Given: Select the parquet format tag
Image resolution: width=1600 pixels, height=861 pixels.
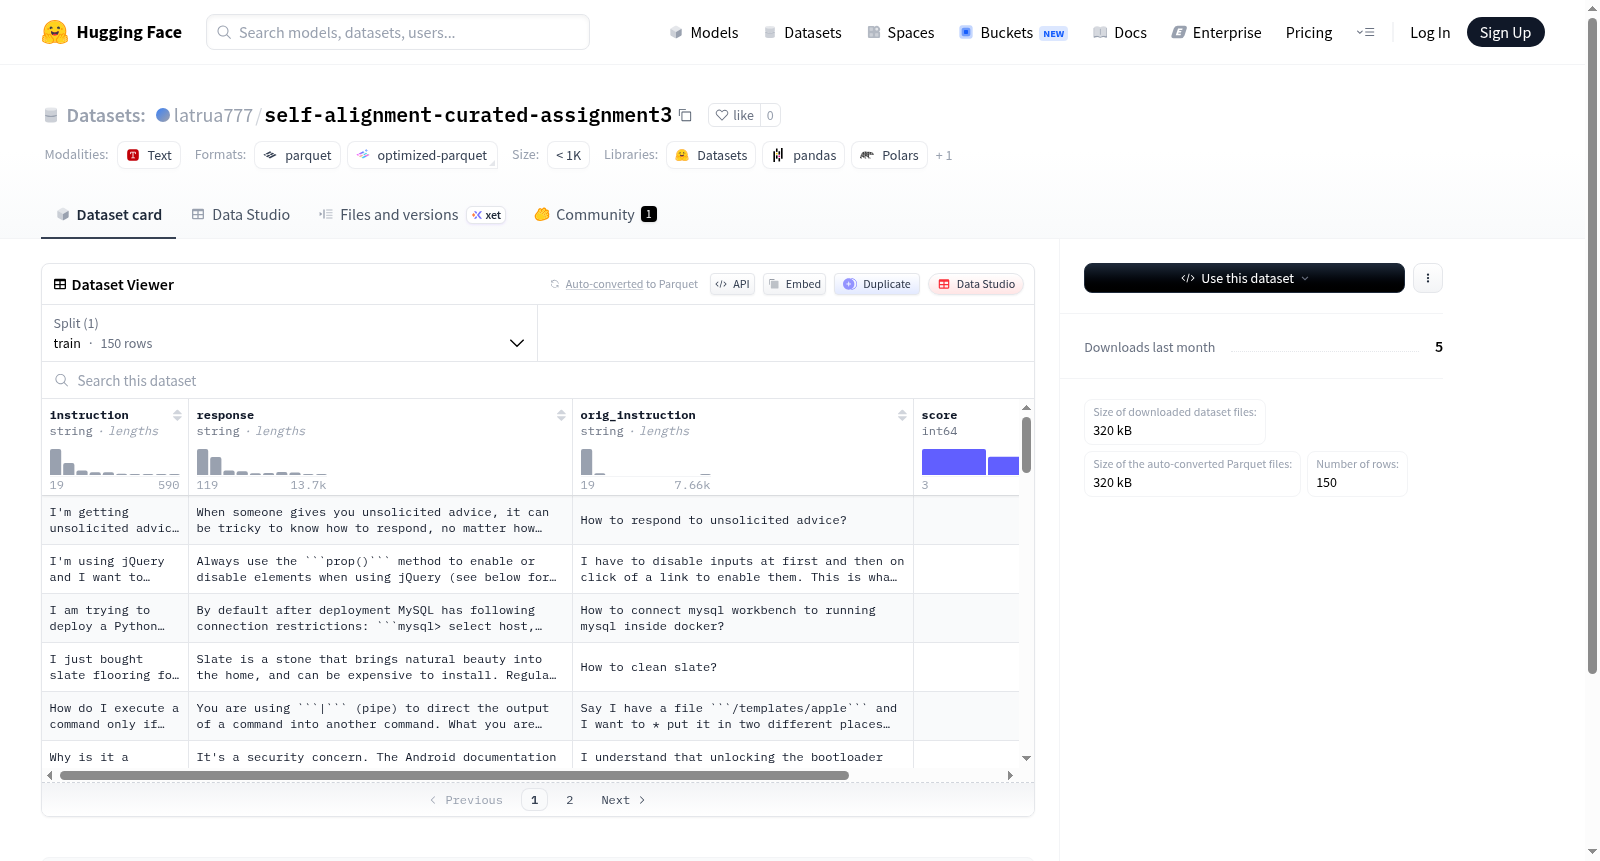Looking at the screenshot, I should pyautogui.click(x=298, y=155).
